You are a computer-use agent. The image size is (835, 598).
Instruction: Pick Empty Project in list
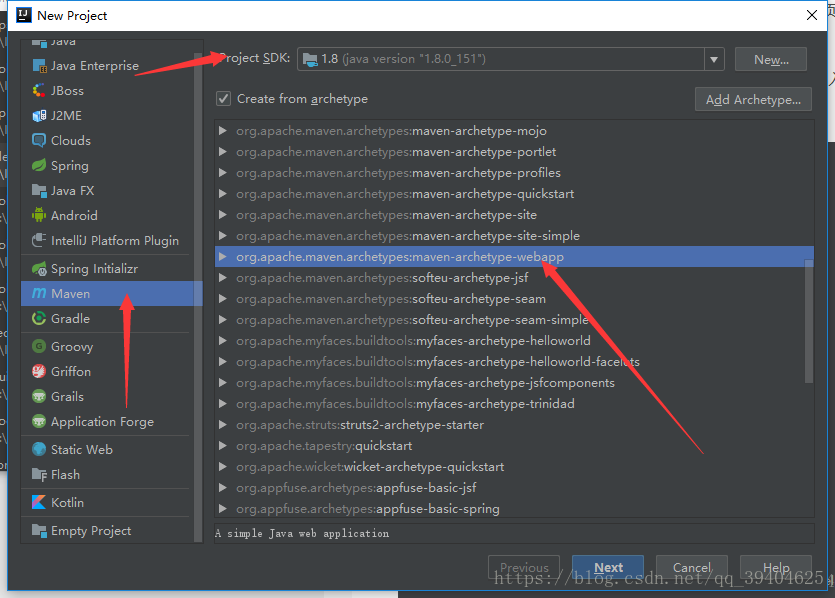pos(108,530)
